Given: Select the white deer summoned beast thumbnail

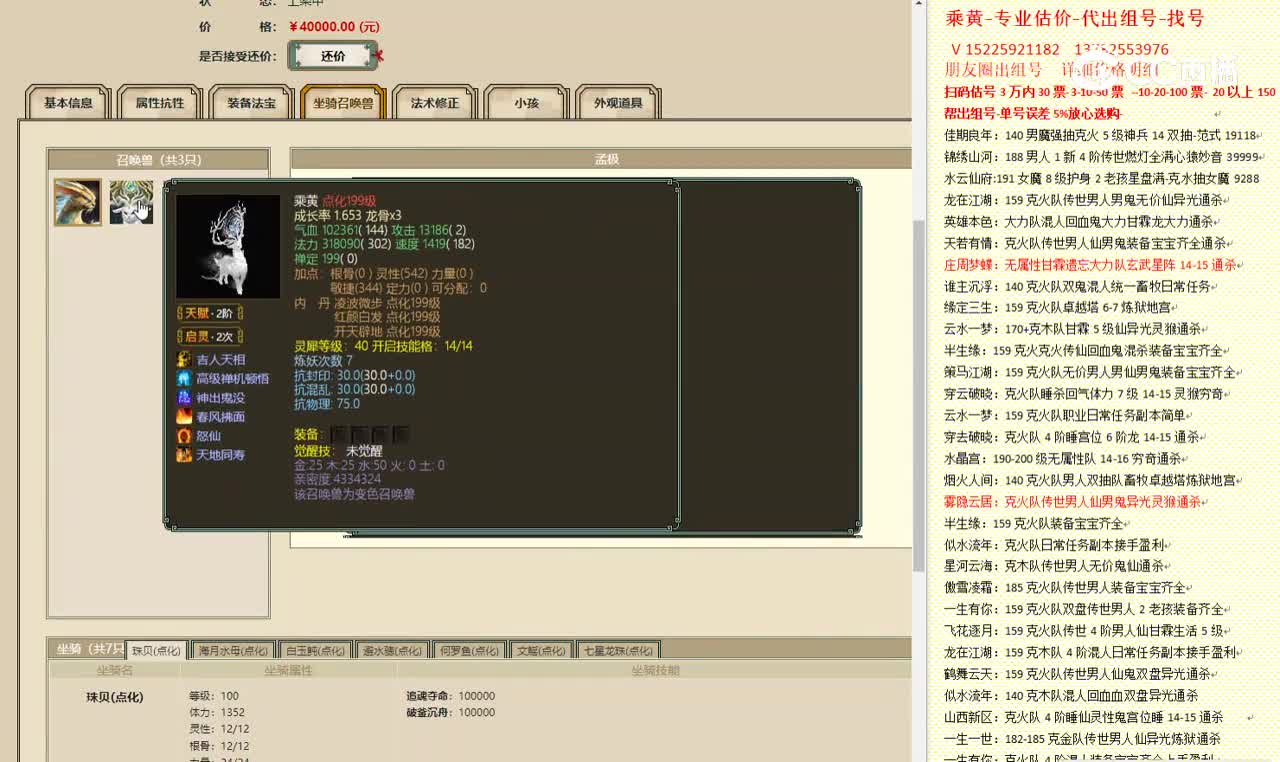Looking at the screenshot, I should [x=131, y=202].
